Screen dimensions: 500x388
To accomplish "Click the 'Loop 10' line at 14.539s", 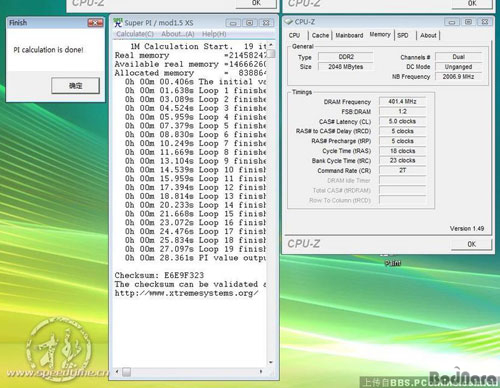I will coord(195,170).
